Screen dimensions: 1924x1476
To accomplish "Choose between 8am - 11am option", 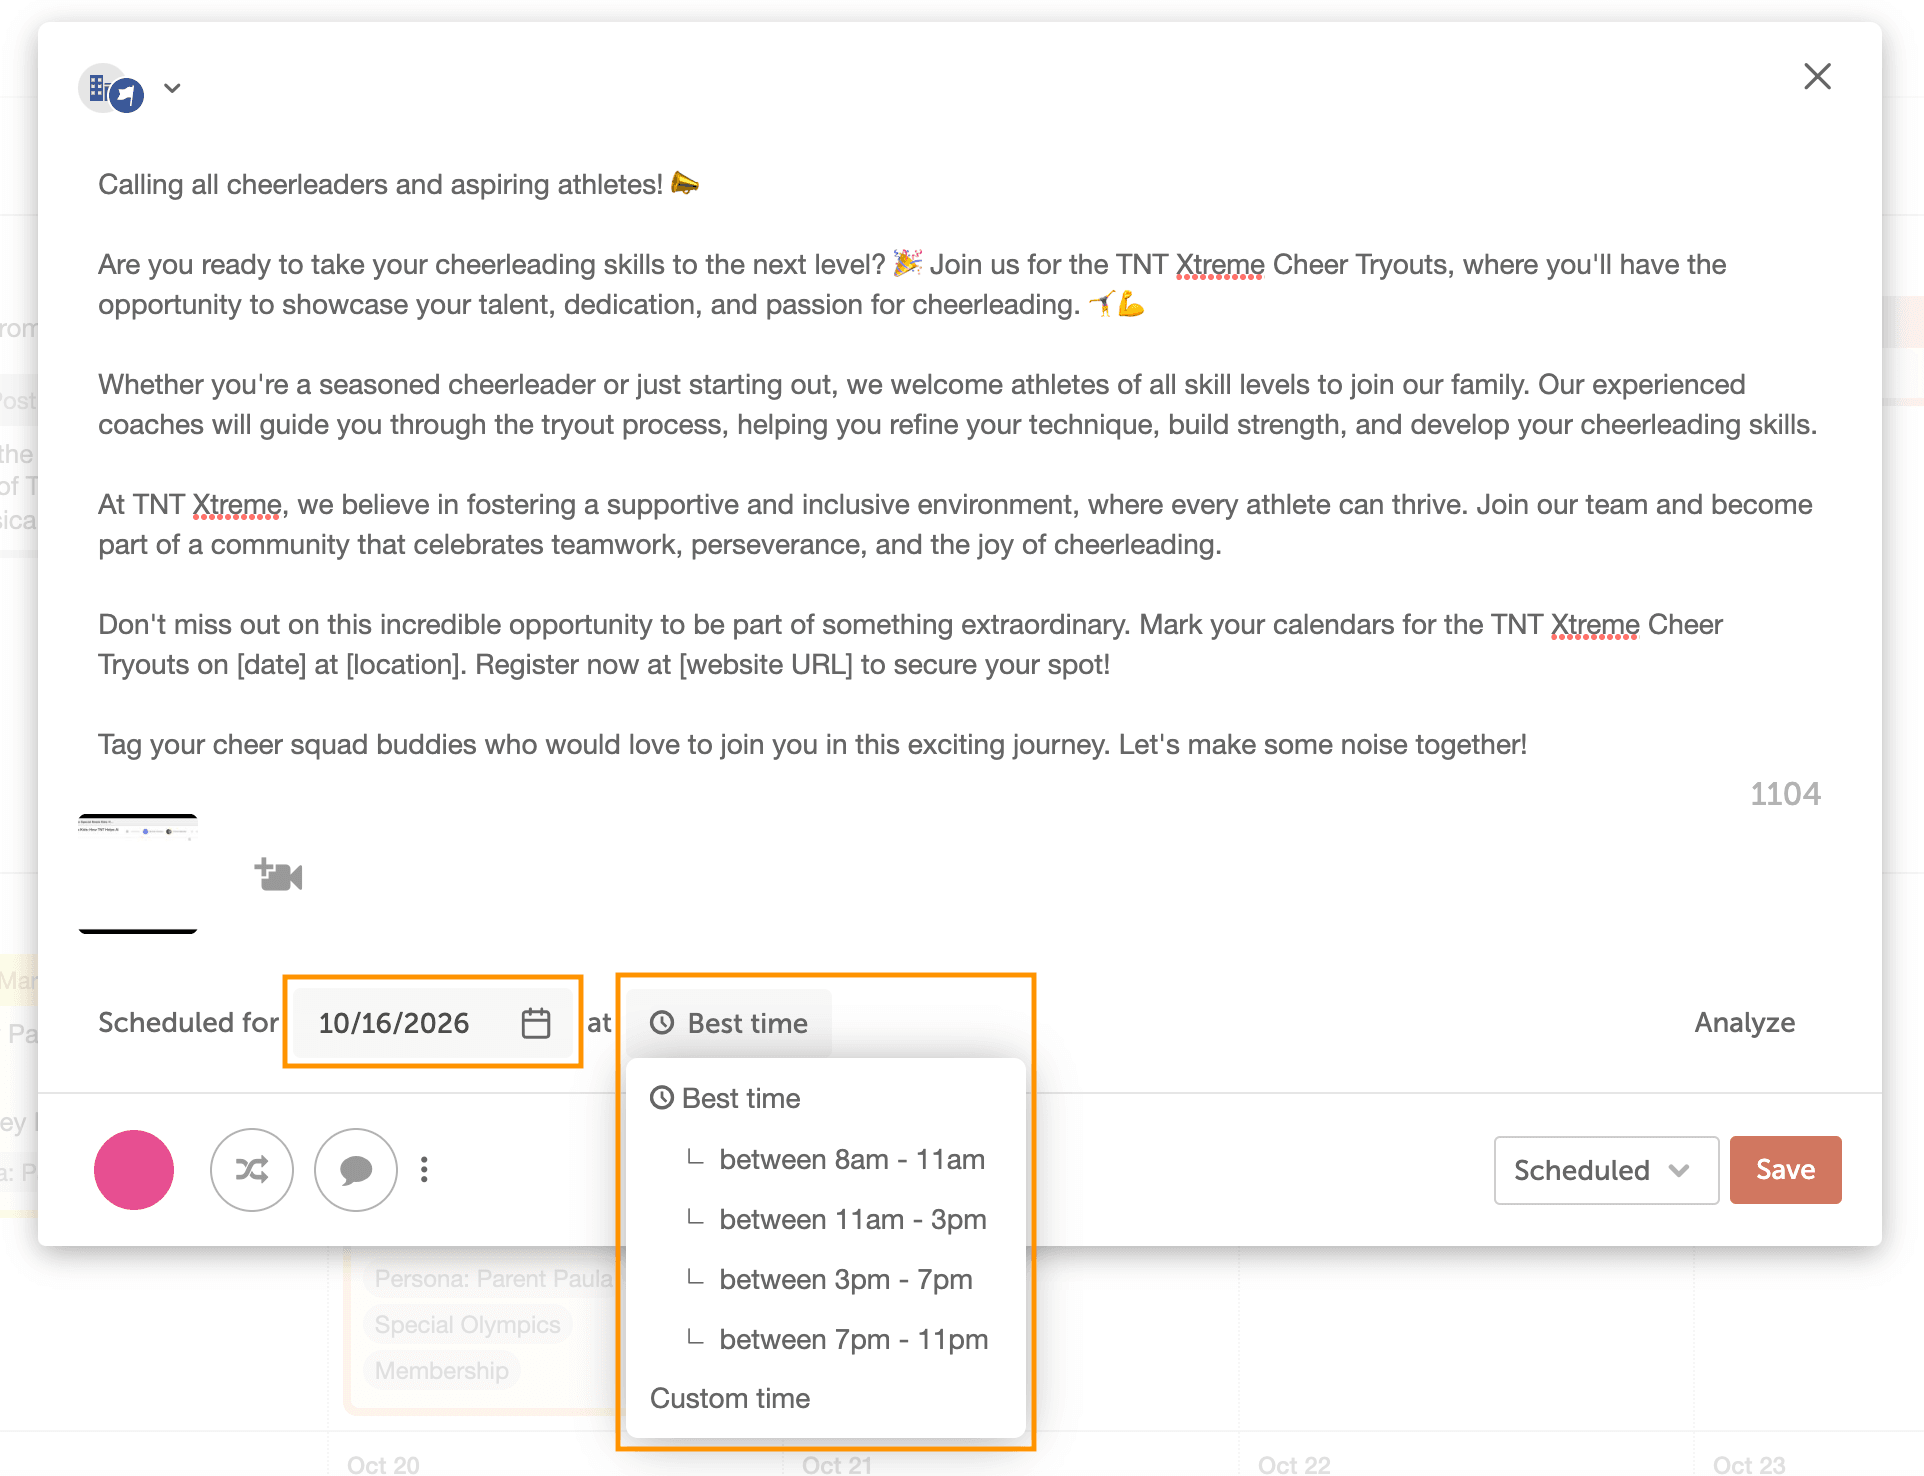I will click(851, 1159).
